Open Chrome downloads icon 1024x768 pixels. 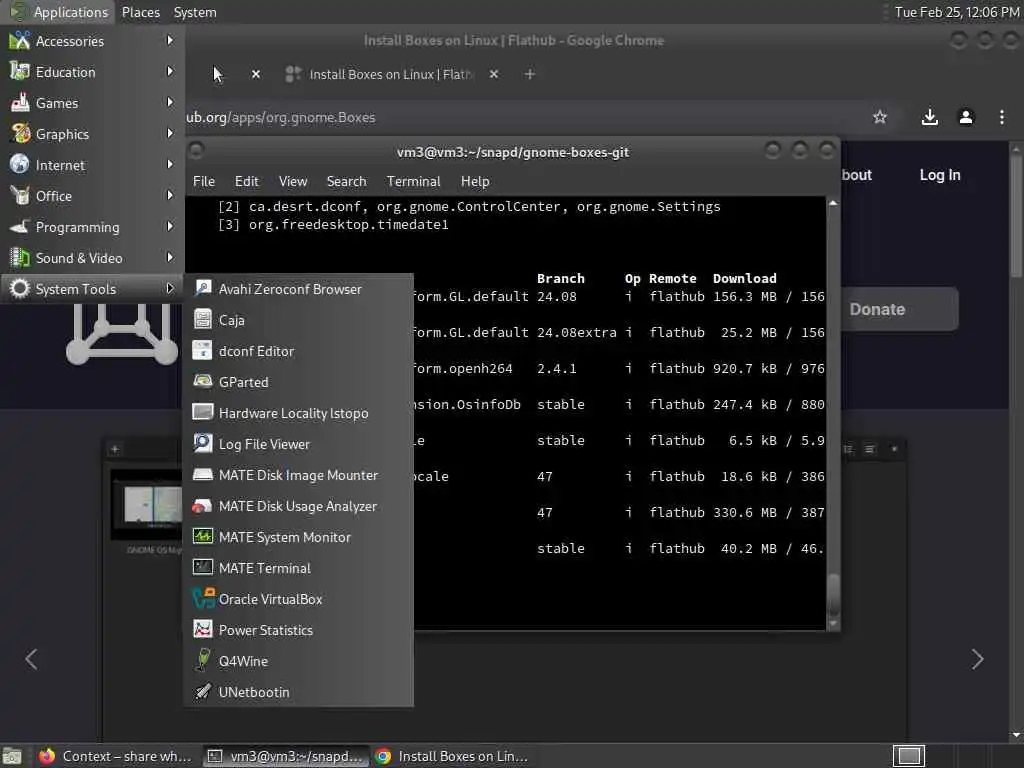tap(929, 117)
